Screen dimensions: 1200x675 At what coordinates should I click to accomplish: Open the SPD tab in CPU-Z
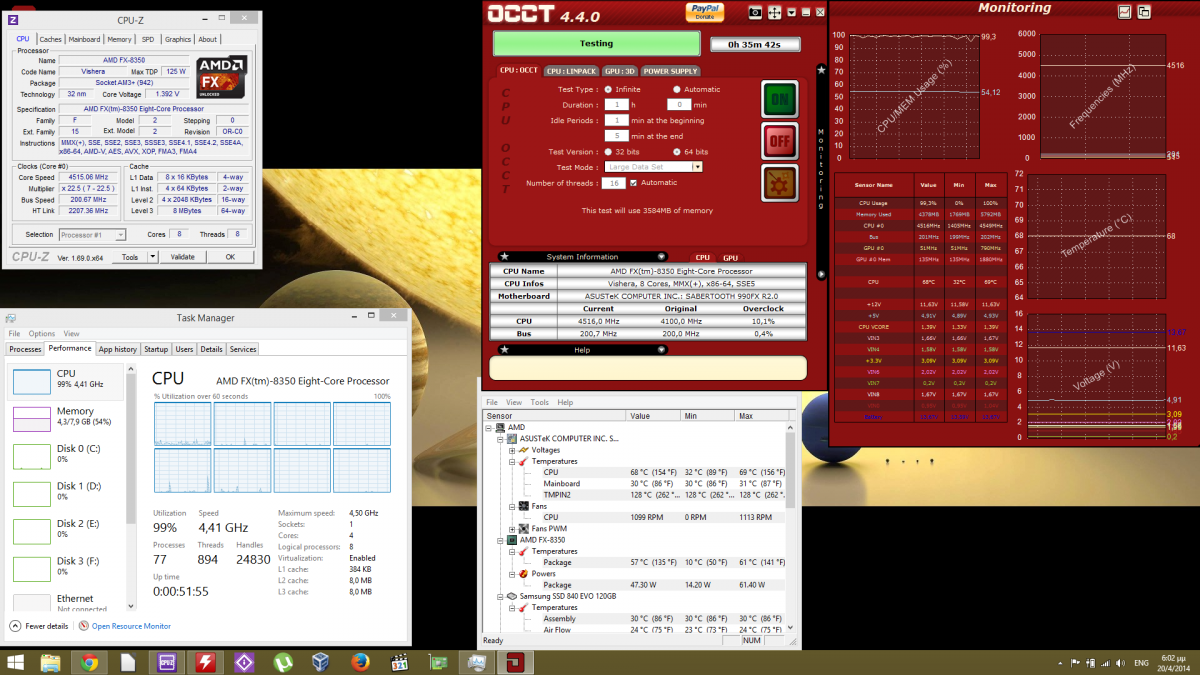(148, 39)
